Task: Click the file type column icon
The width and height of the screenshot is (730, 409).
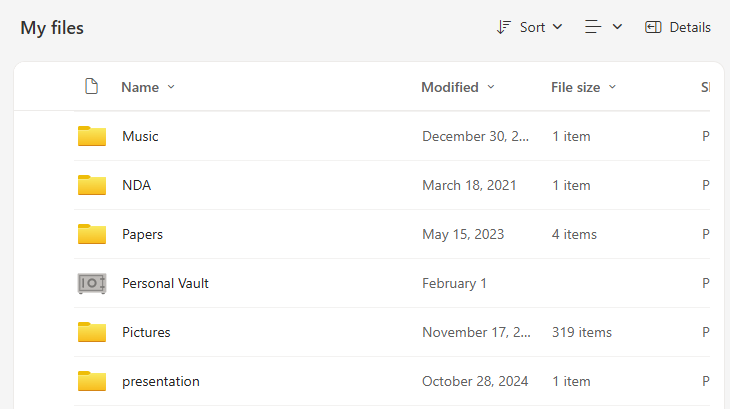Action: coord(91,87)
